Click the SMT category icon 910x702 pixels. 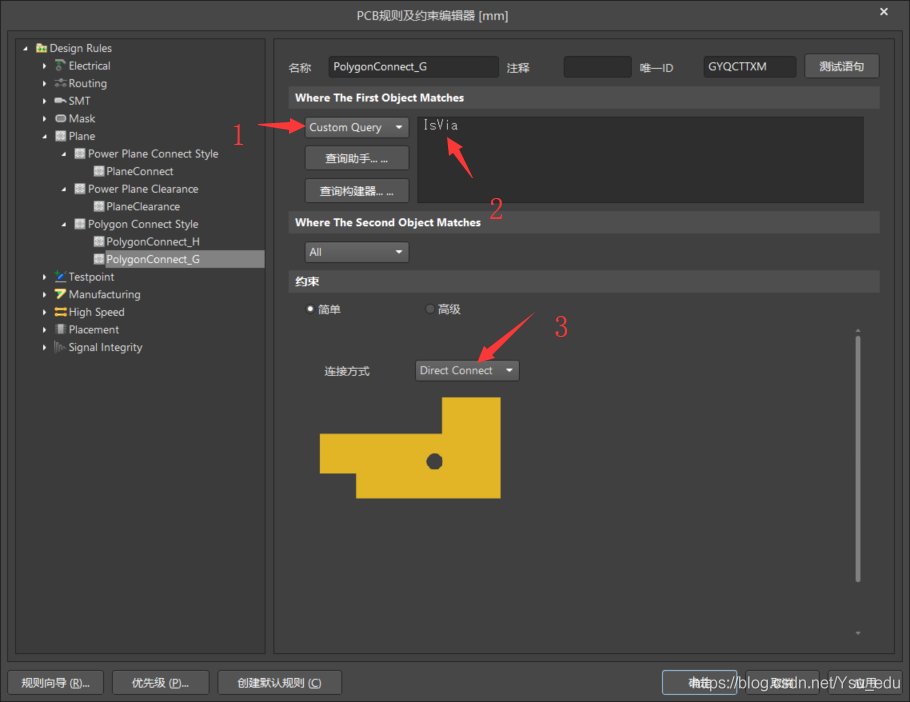coord(60,101)
